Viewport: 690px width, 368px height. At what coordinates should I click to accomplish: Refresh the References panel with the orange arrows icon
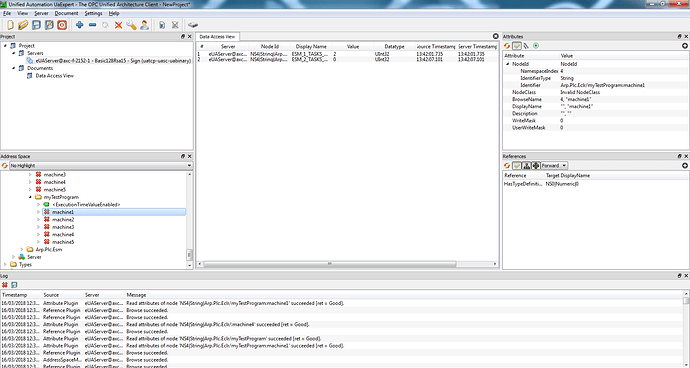(x=507, y=166)
